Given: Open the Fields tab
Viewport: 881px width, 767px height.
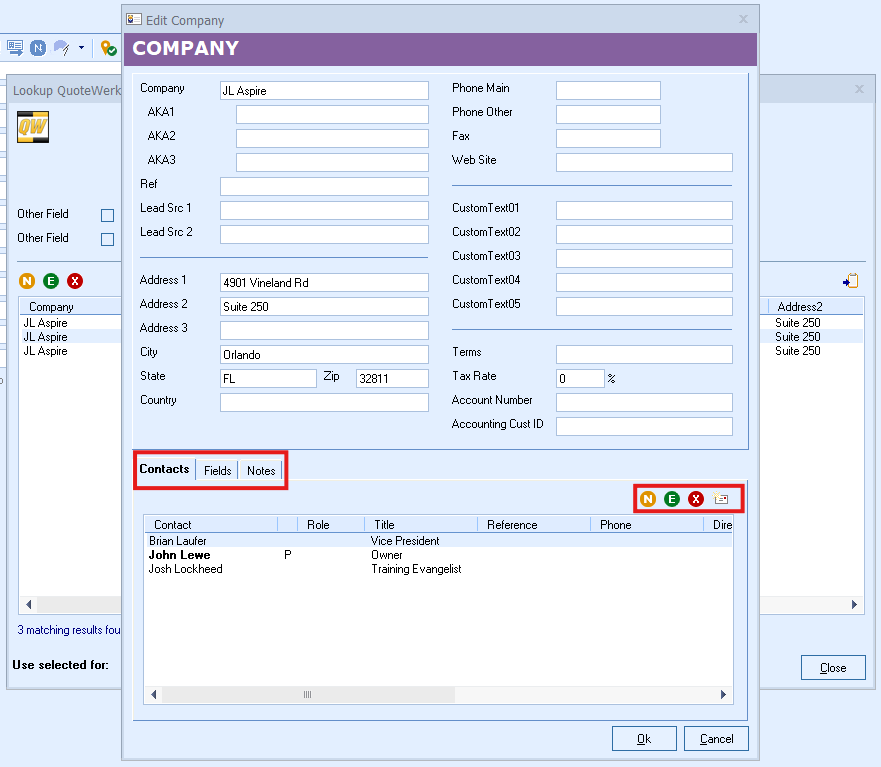Looking at the screenshot, I should point(217,471).
